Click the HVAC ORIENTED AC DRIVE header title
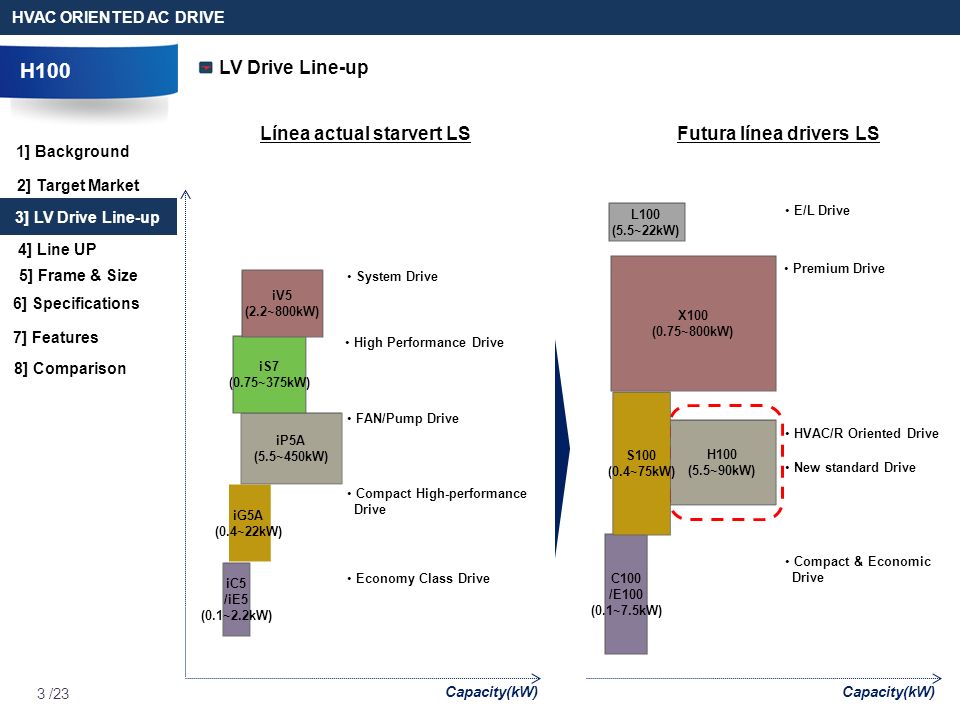The image size is (960, 720). pos(118,17)
